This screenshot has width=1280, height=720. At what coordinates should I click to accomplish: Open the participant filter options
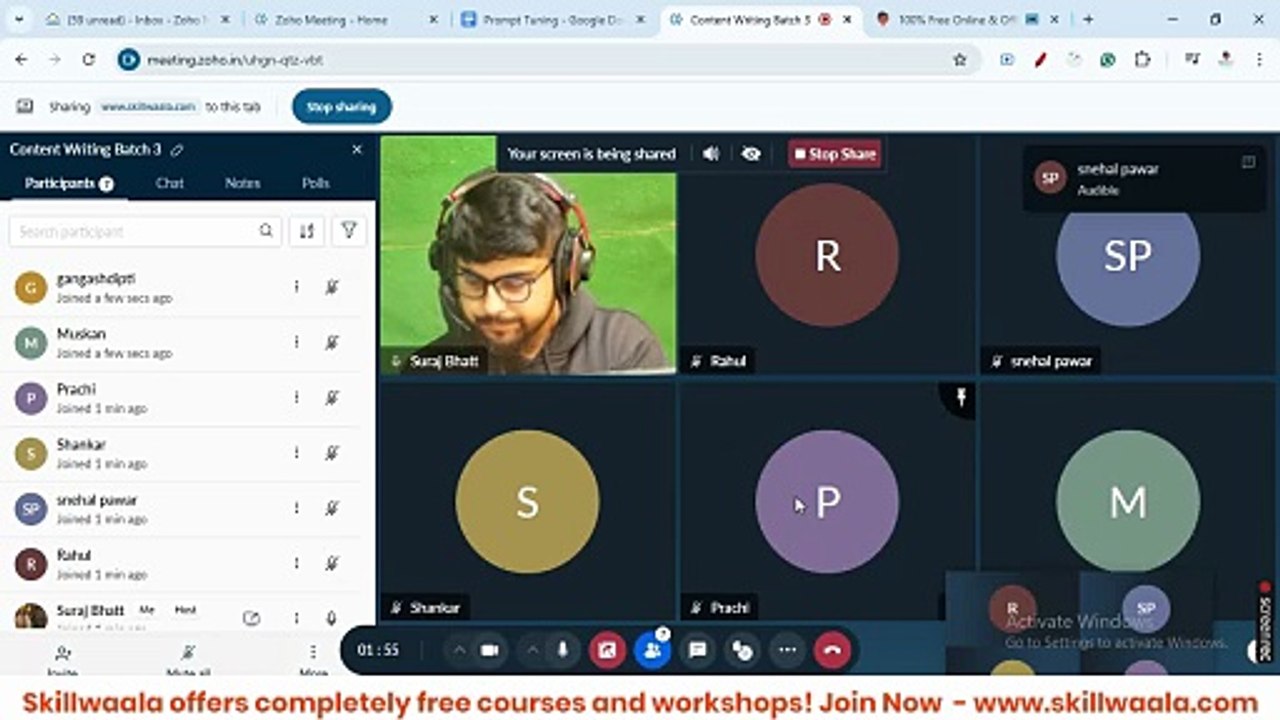coord(349,231)
